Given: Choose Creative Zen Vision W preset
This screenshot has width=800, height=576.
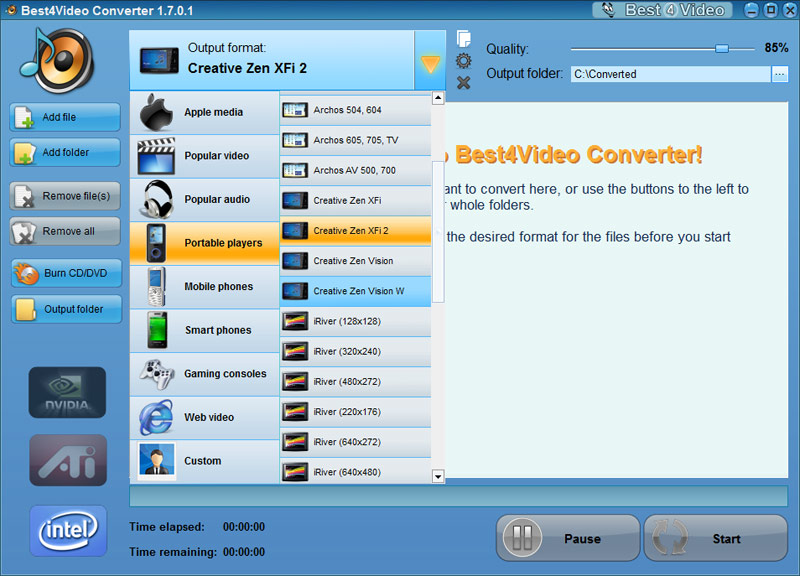Looking at the screenshot, I should pyautogui.click(x=356, y=291).
